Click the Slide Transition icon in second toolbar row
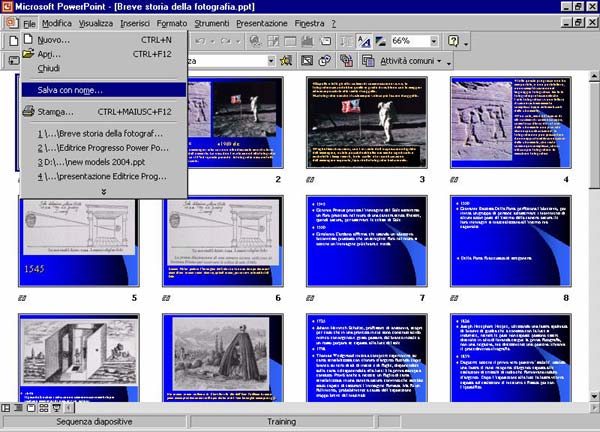Viewport: 600px width, 432px height. click(14, 60)
